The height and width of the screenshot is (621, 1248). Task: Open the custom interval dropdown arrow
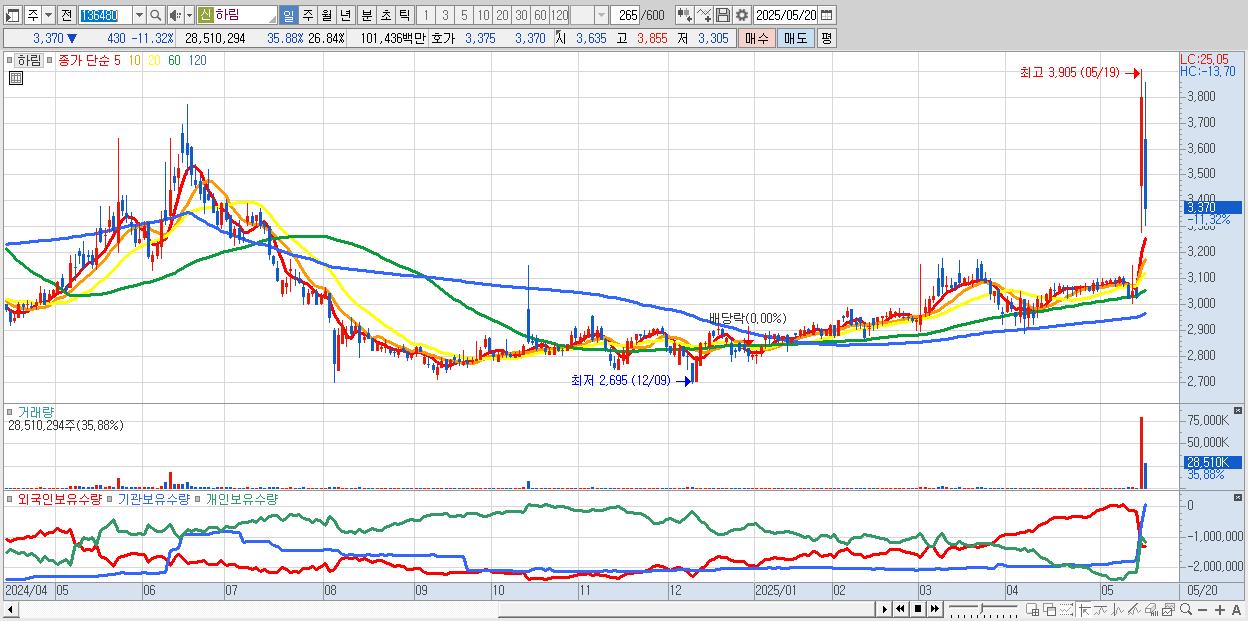coord(601,15)
